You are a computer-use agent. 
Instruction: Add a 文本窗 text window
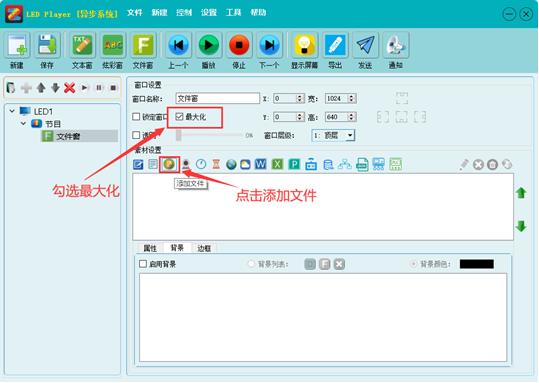click(x=82, y=45)
